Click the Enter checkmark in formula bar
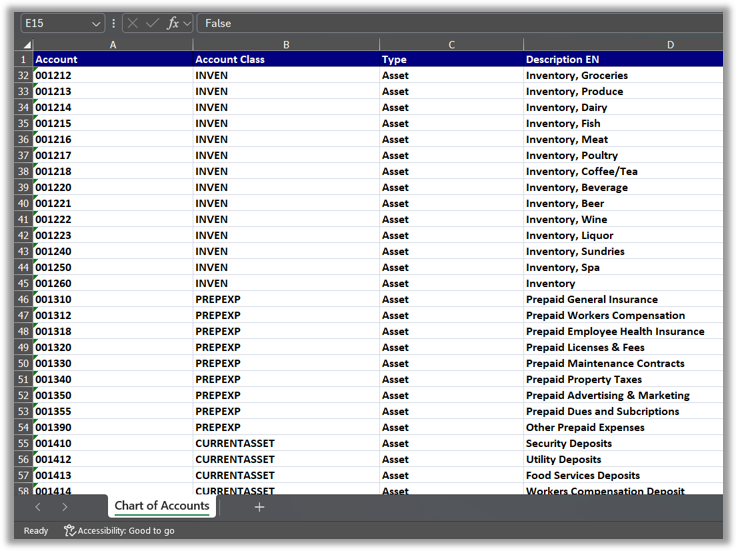 pyautogui.click(x=152, y=23)
